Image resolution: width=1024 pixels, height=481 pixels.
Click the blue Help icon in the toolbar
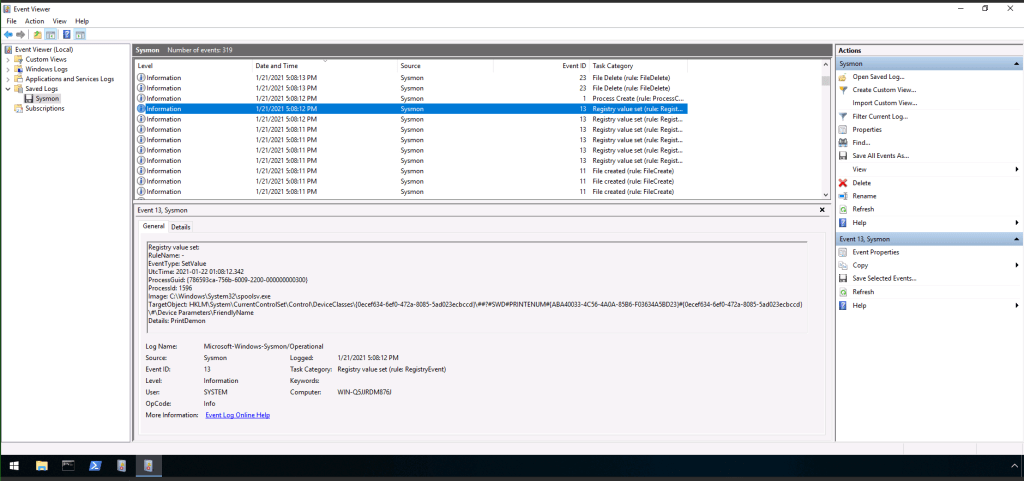click(x=66, y=34)
